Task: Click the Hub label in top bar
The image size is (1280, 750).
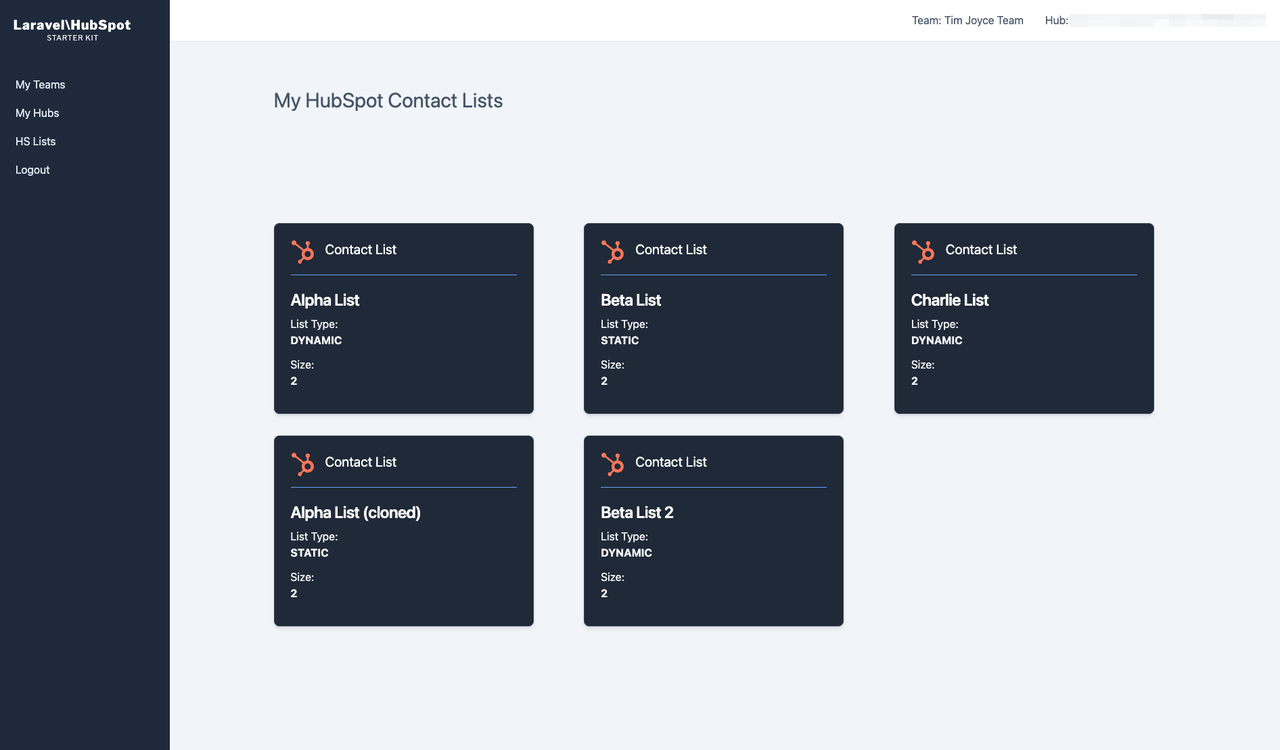Action: click(1056, 20)
